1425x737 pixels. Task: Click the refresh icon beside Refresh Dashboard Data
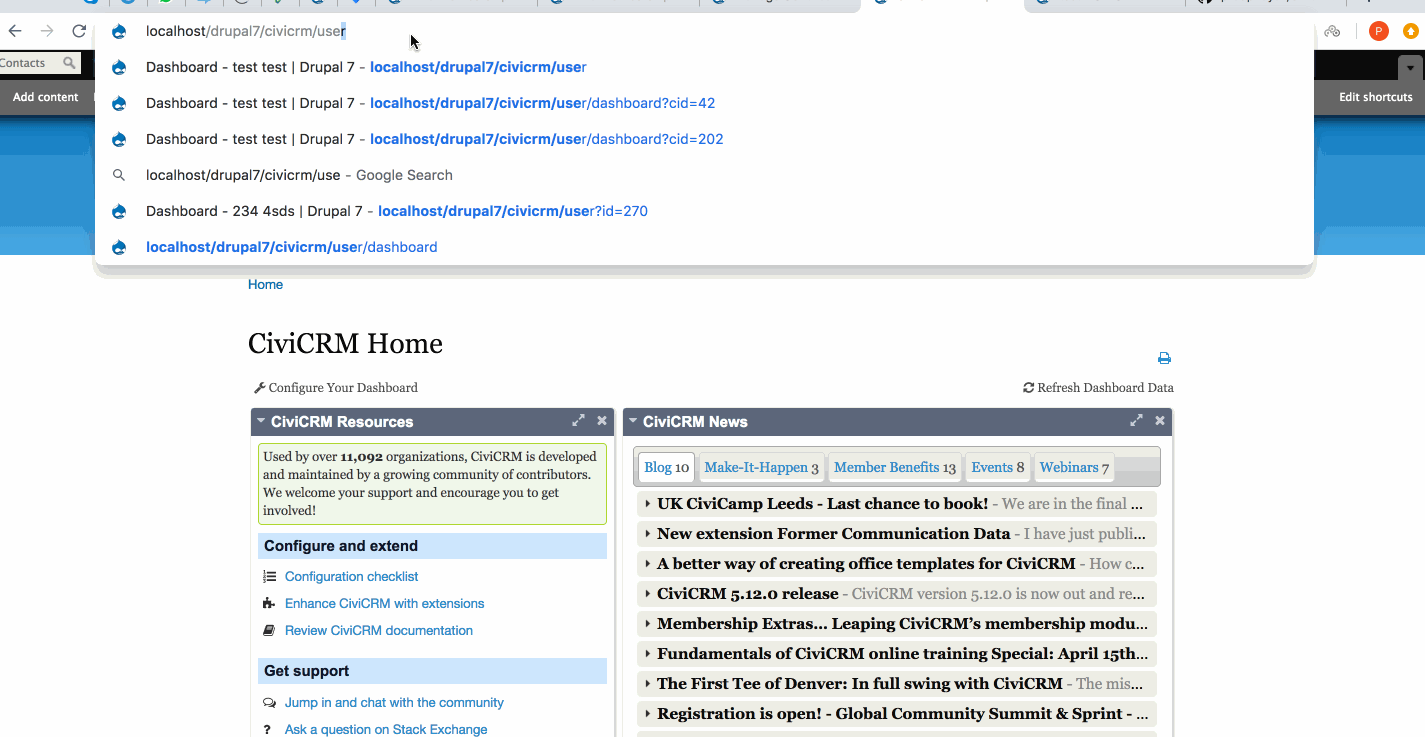(x=1028, y=388)
